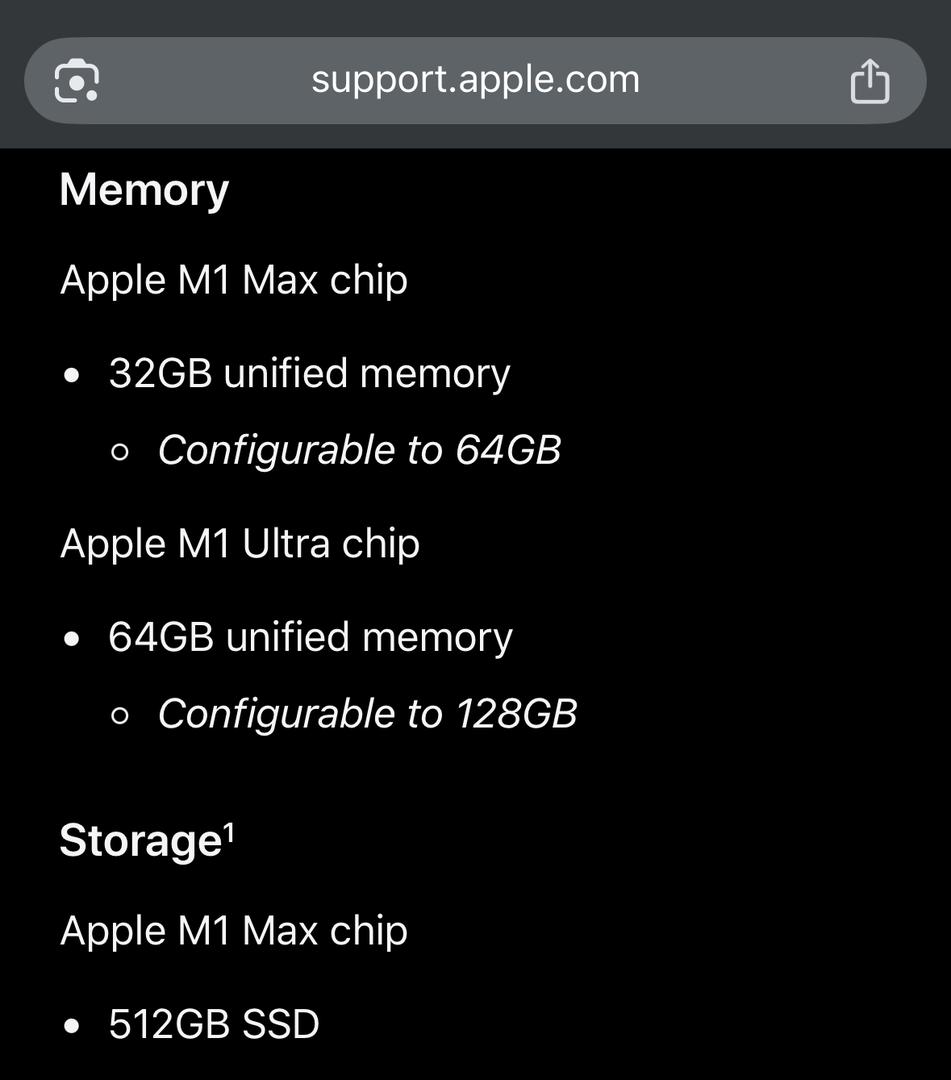Tap the support.apple.com address bar
Screen dimensions: 951x1080
(x=475, y=81)
